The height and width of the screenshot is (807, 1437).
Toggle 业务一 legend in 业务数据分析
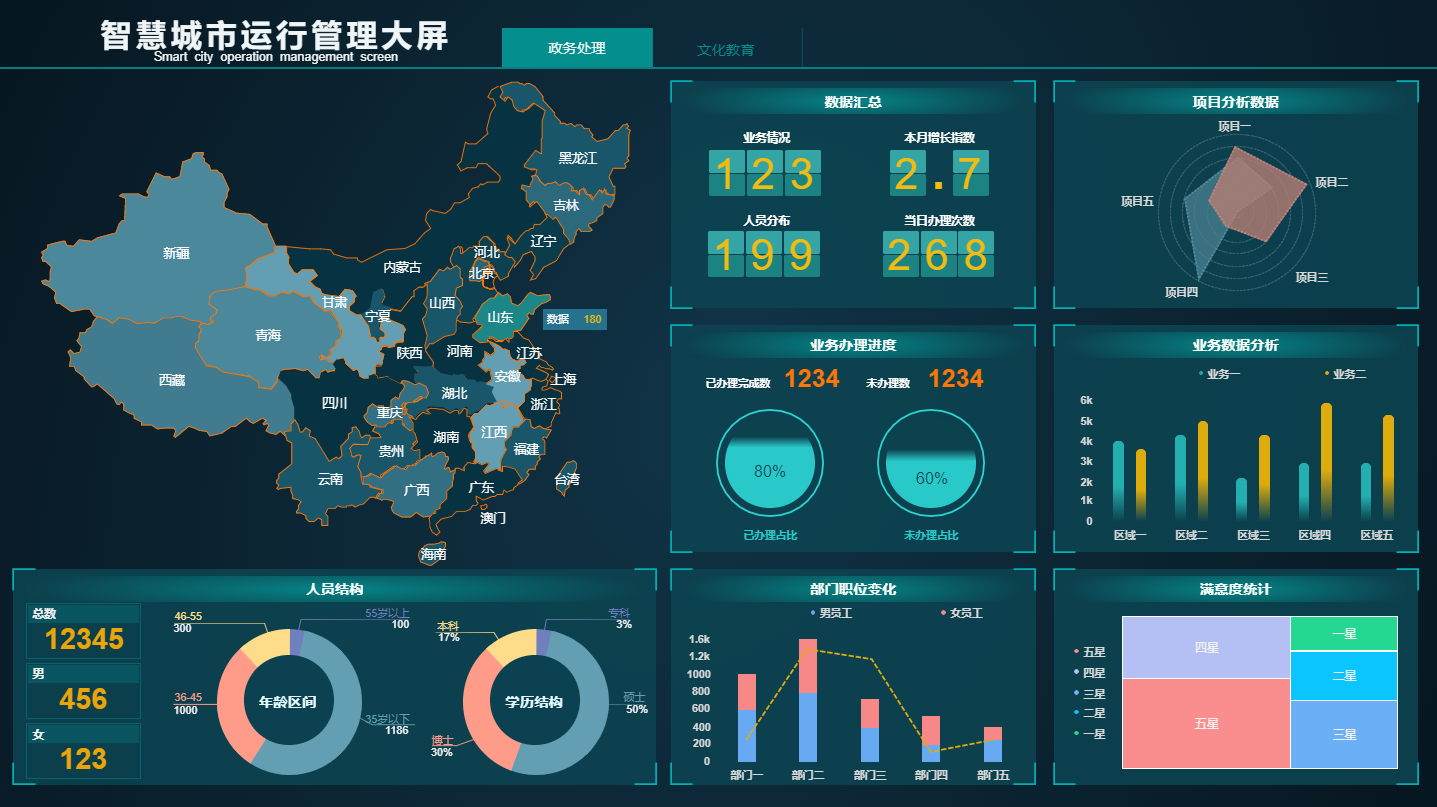[1219, 374]
